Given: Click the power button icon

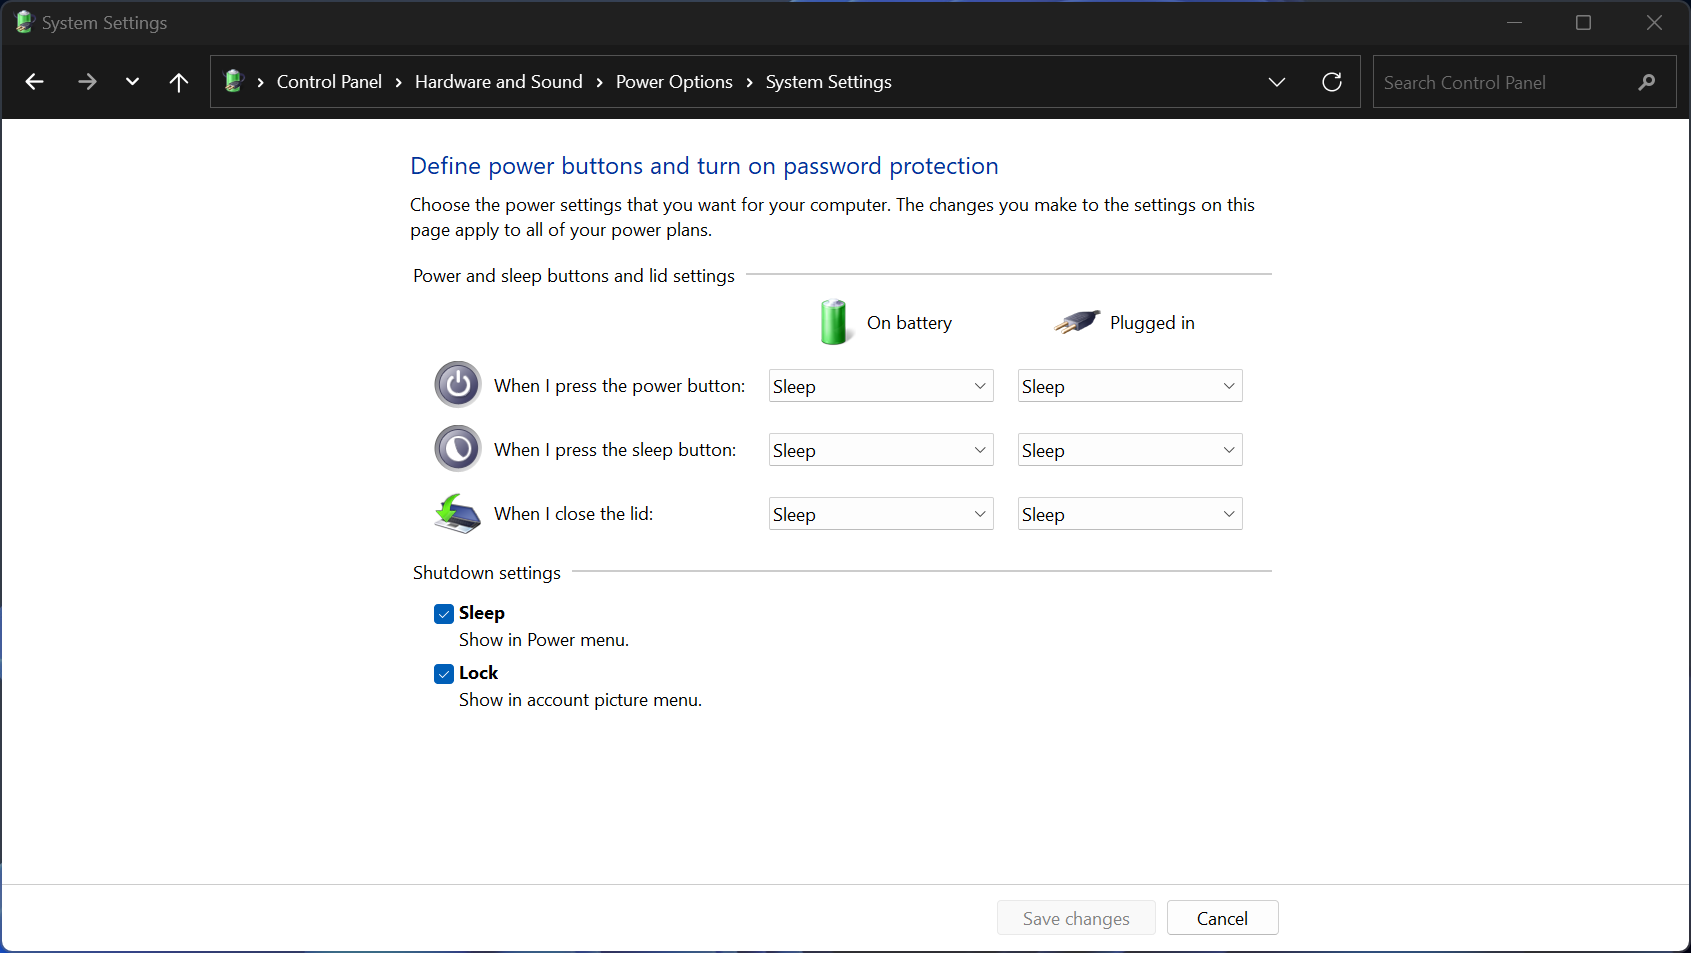Looking at the screenshot, I should (458, 385).
